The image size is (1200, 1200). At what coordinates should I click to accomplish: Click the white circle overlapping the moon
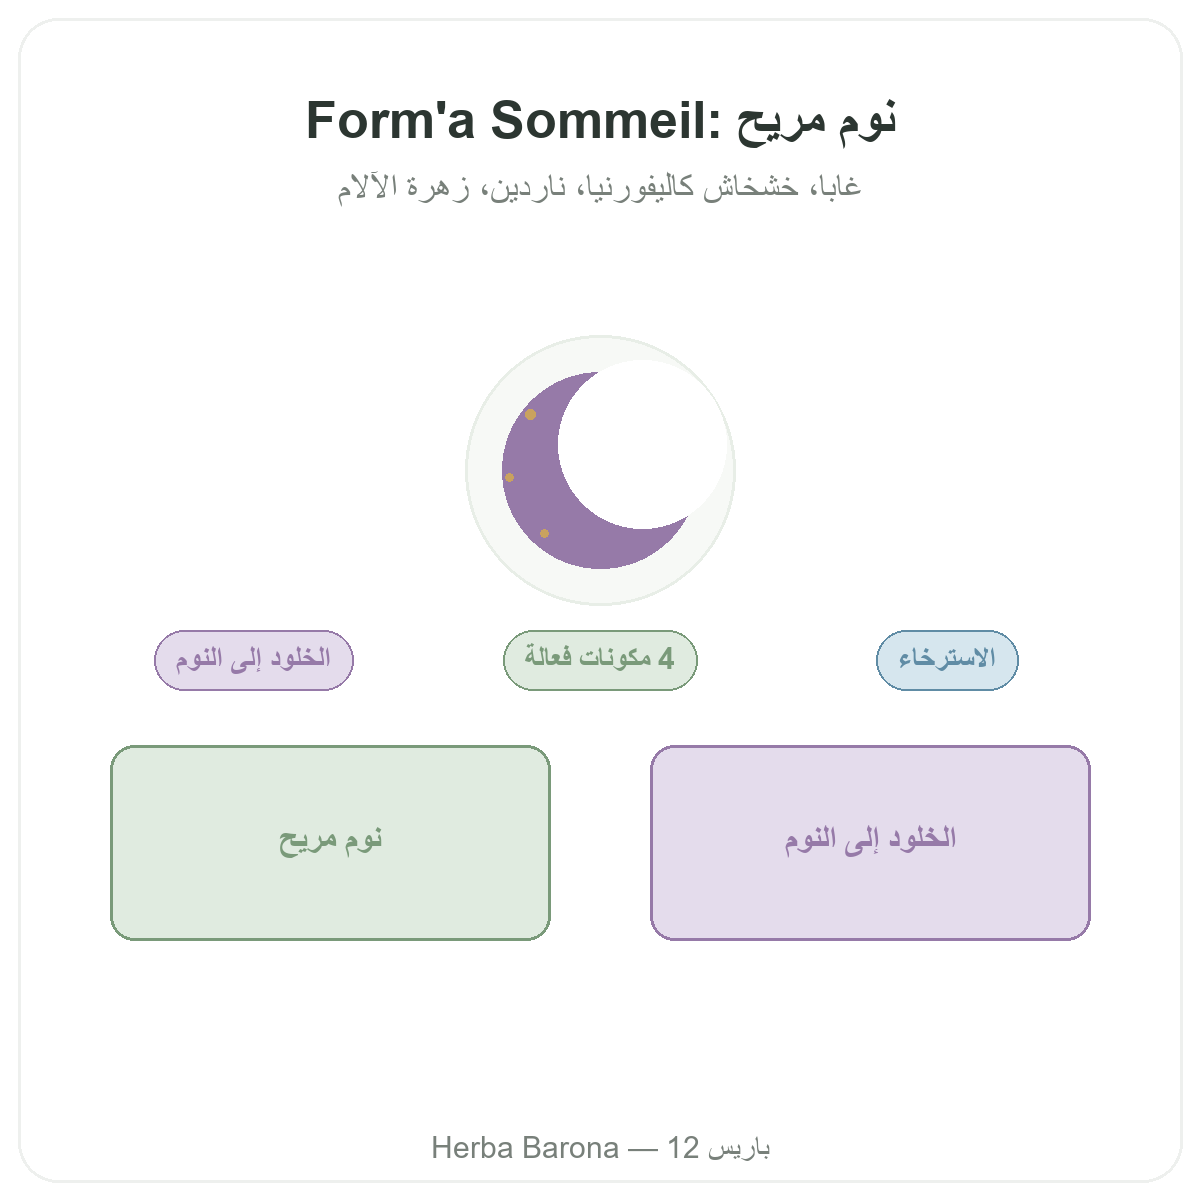(x=643, y=443)
